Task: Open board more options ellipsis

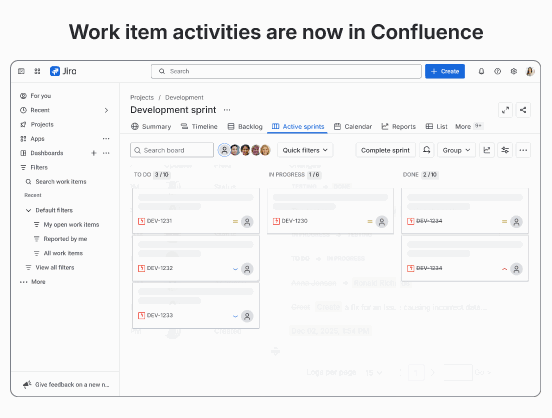Action: pyautogui.click(x=523, y=150)
